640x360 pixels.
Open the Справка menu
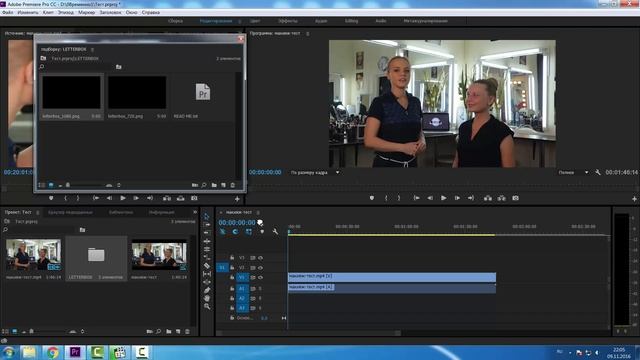point(151,13)
